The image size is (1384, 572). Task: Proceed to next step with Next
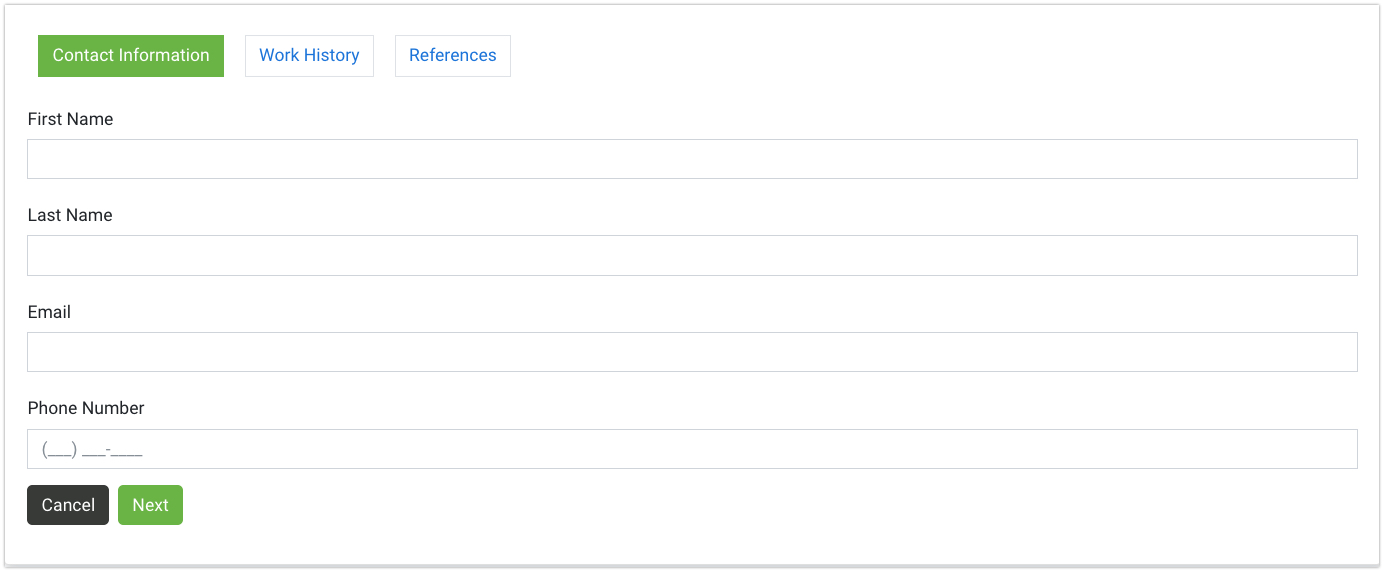pos(150,505)
